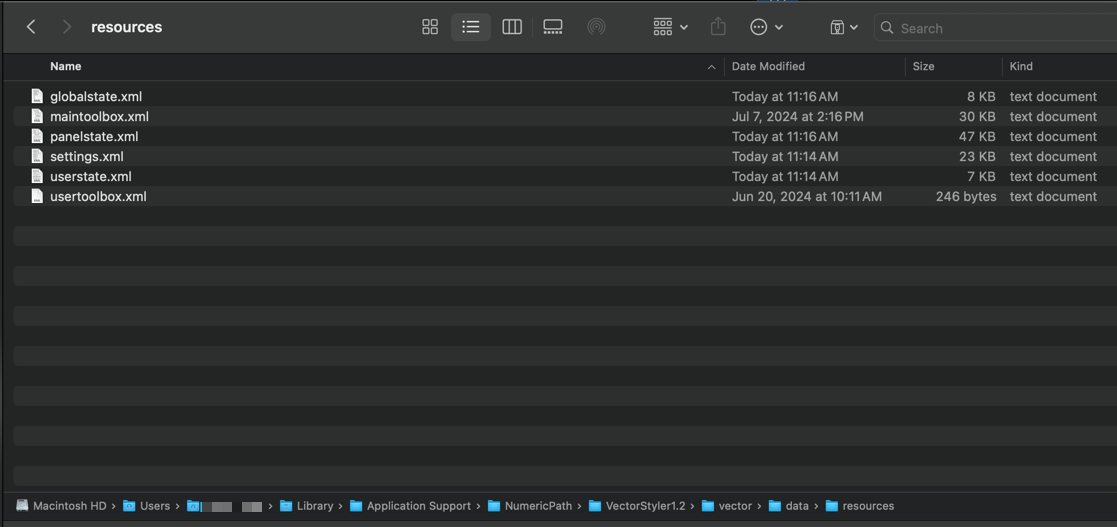Select the usertoolbox.xml file

coord(98,197)
